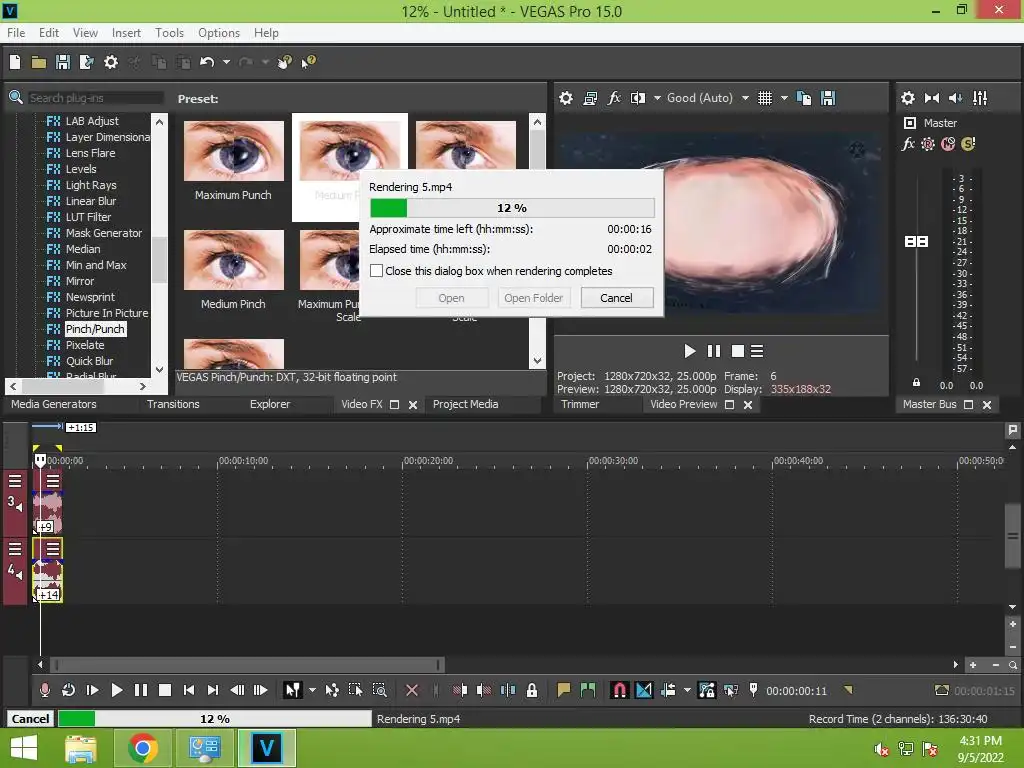Click Play From Start in transport bar
Viewport: 1024px width, 768px height.
92,690
